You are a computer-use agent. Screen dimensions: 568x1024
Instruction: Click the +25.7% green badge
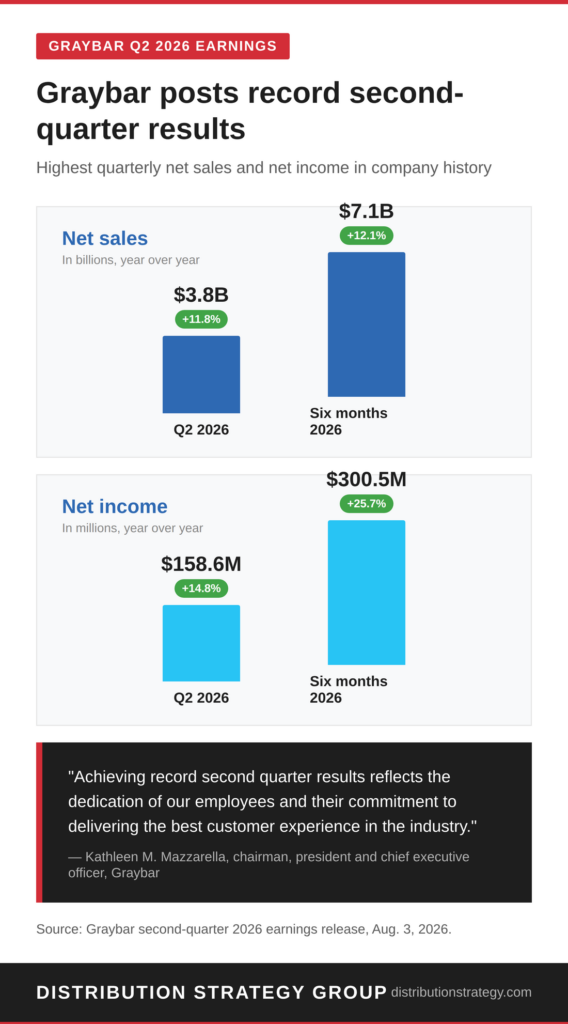pyautogui.click(x=366, y=504)
